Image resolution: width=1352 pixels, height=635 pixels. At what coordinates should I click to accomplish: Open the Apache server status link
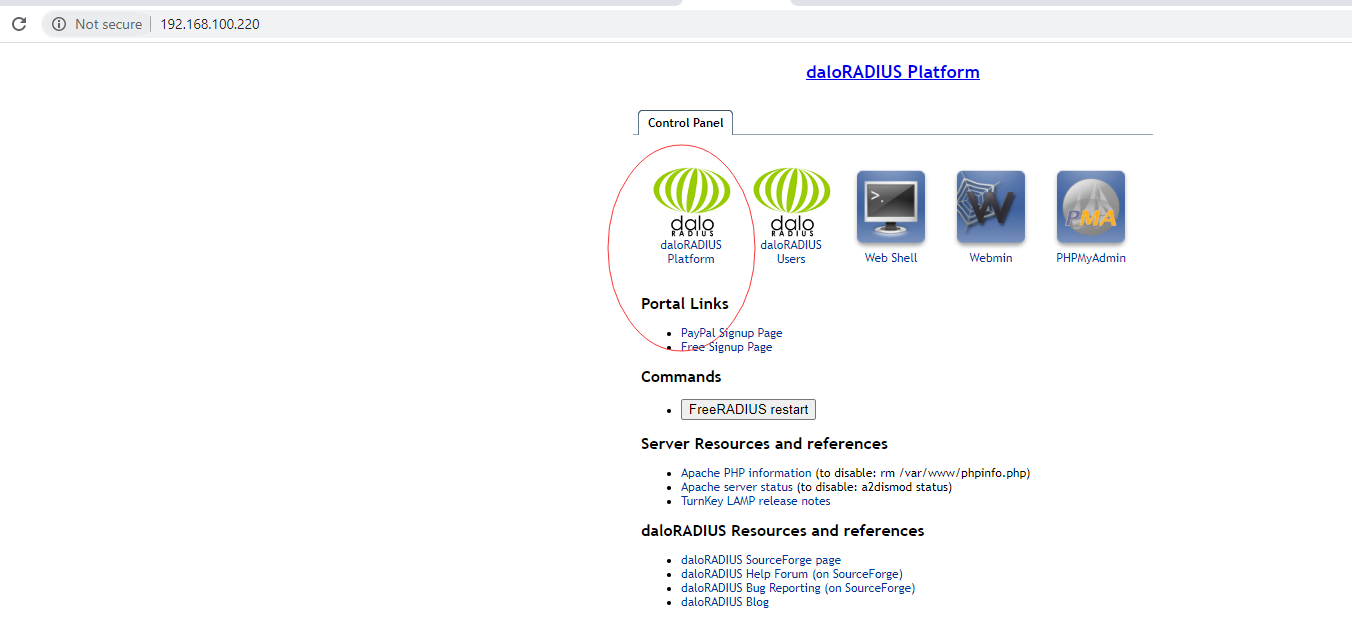(x=736, y=487)
